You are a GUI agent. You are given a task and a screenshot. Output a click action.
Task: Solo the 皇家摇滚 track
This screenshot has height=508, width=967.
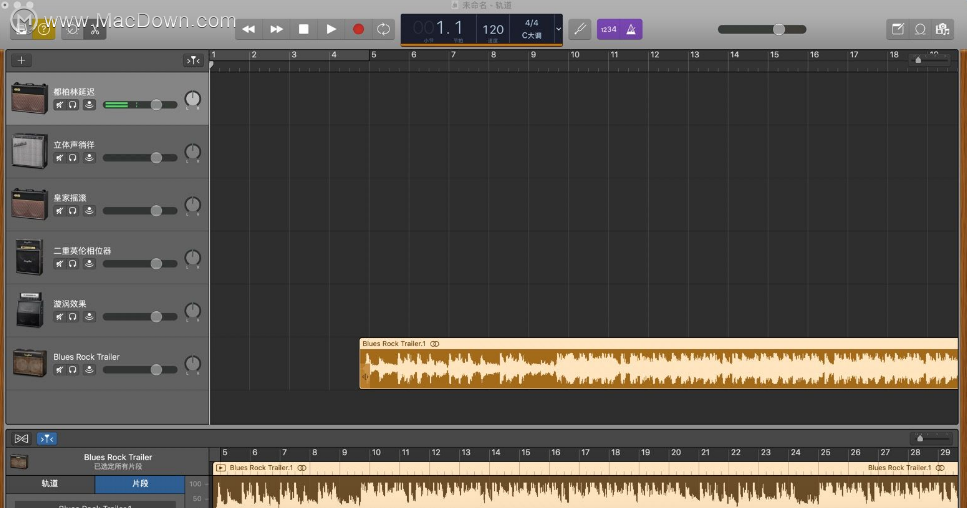click(x=72, y=211)
